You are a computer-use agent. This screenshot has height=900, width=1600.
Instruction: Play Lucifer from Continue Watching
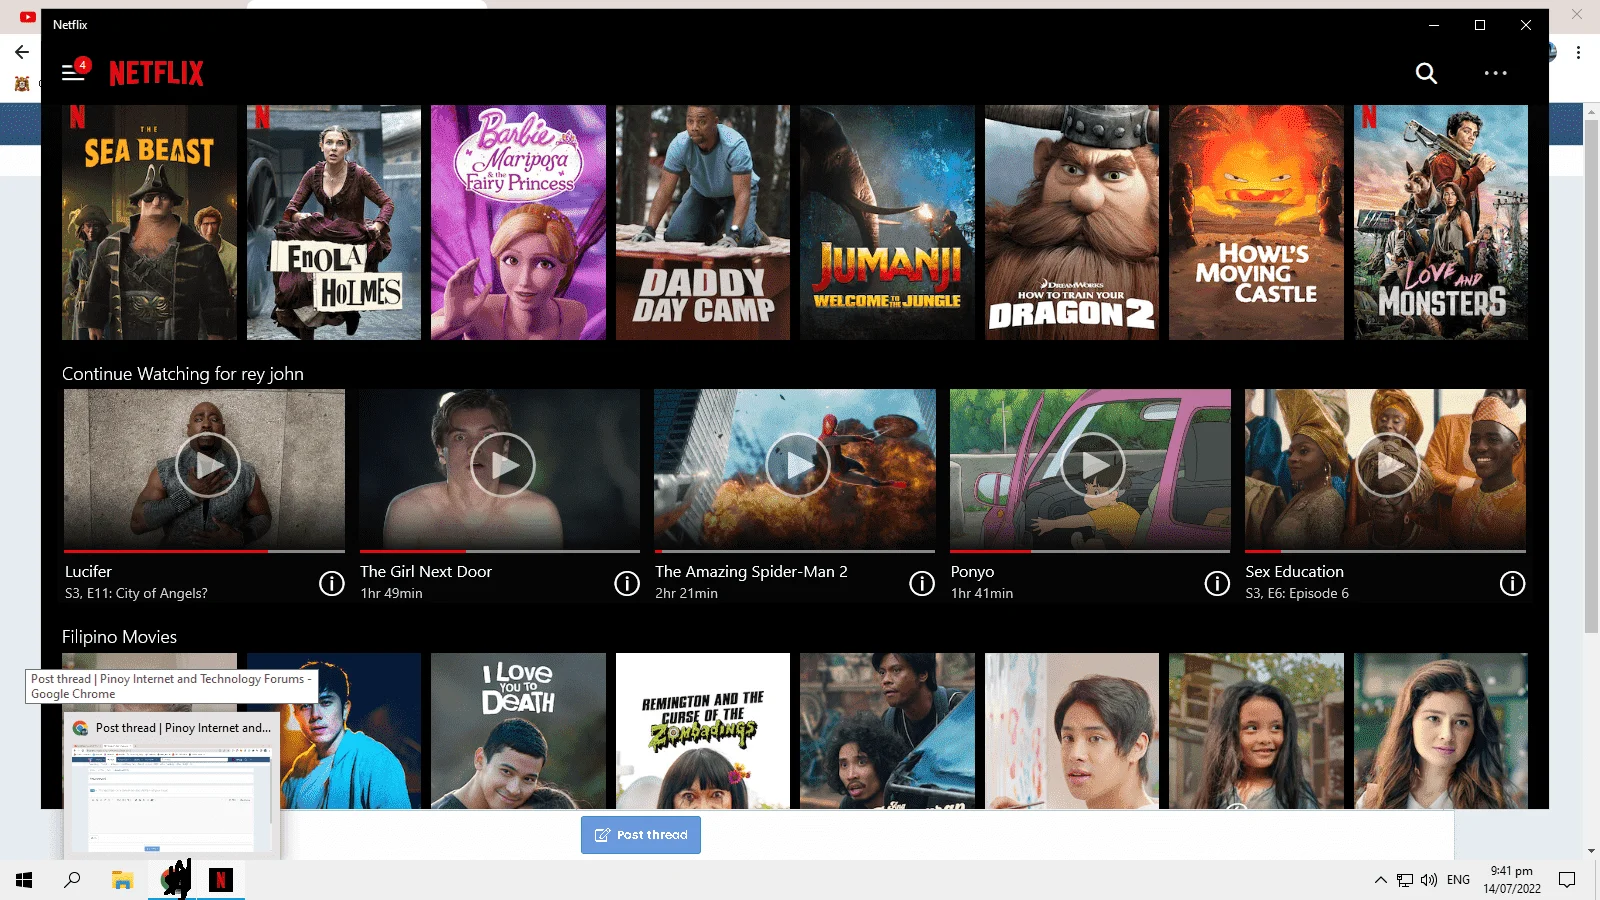208,465
